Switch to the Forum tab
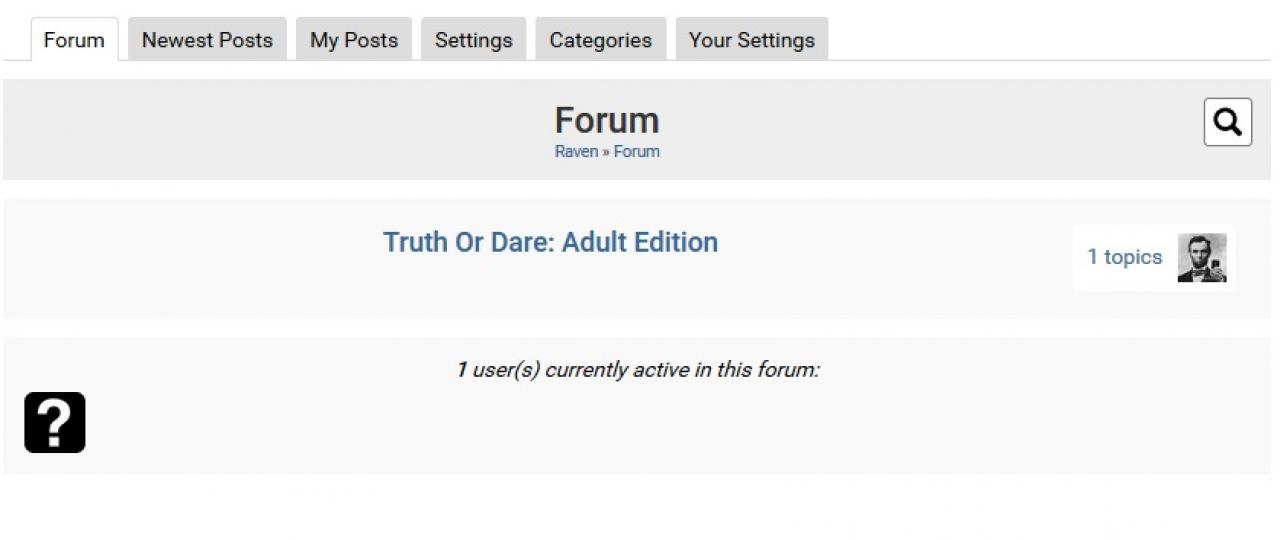 point(74,40)
